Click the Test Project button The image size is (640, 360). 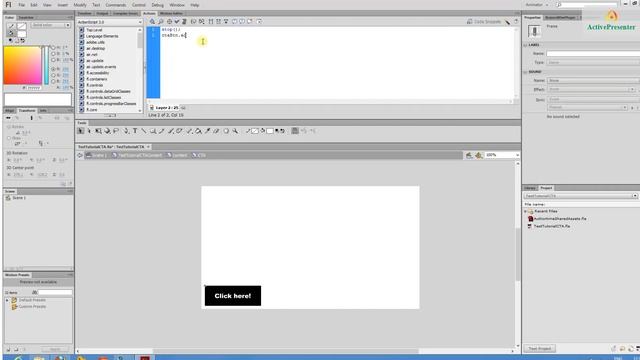tap(540, 349)
